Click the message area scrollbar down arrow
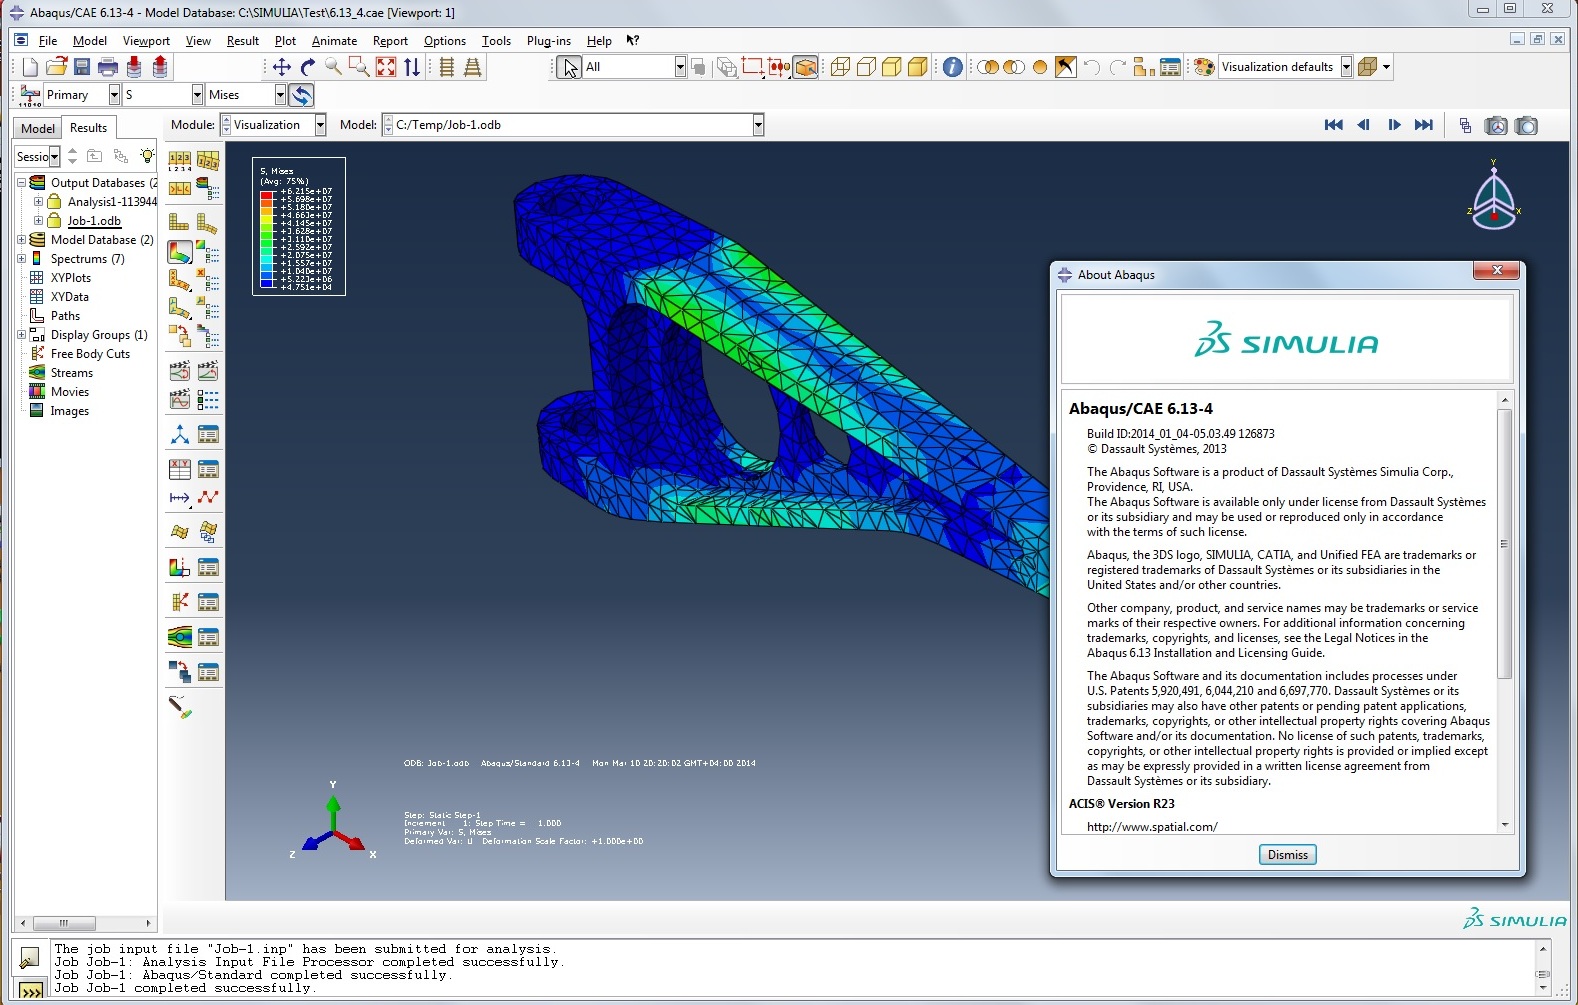This screenshot has width=1578, height=1005. pos(1543,988)
